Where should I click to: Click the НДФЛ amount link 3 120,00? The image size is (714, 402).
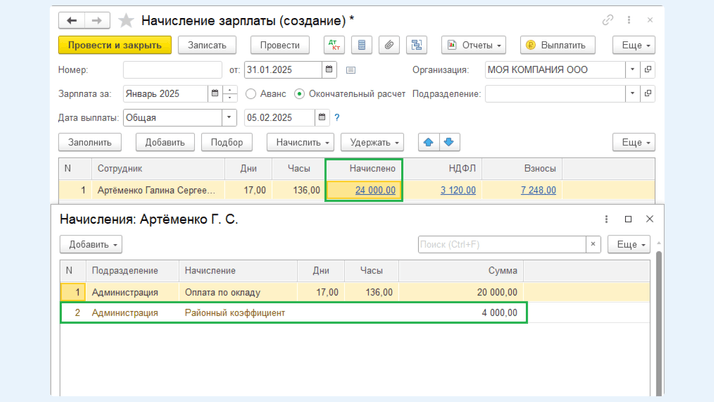click(x=458, y=190)
